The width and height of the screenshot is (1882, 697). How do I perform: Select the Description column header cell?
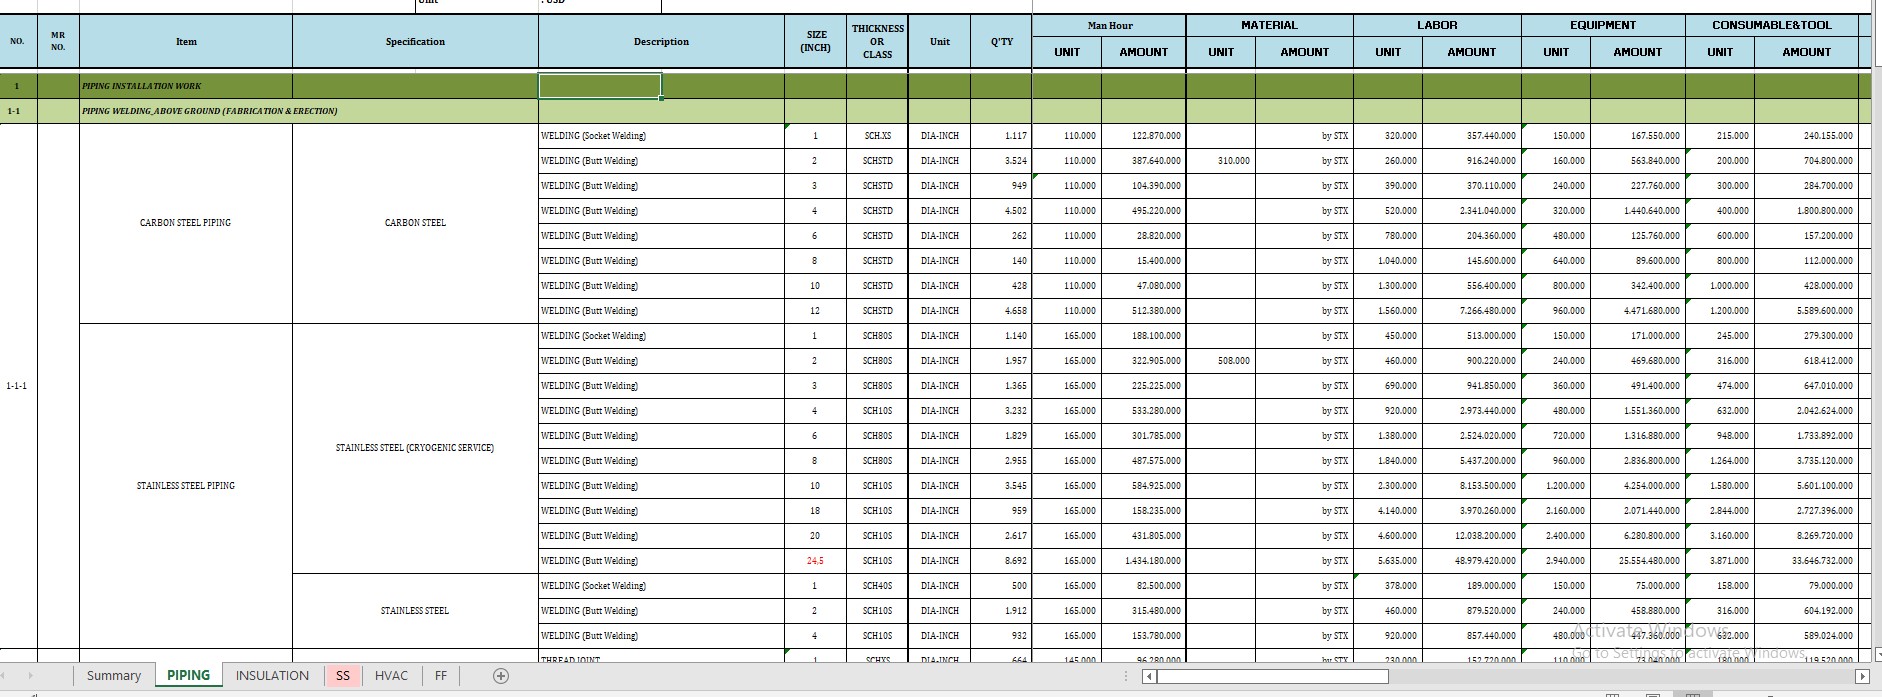(x=661, y=42)
